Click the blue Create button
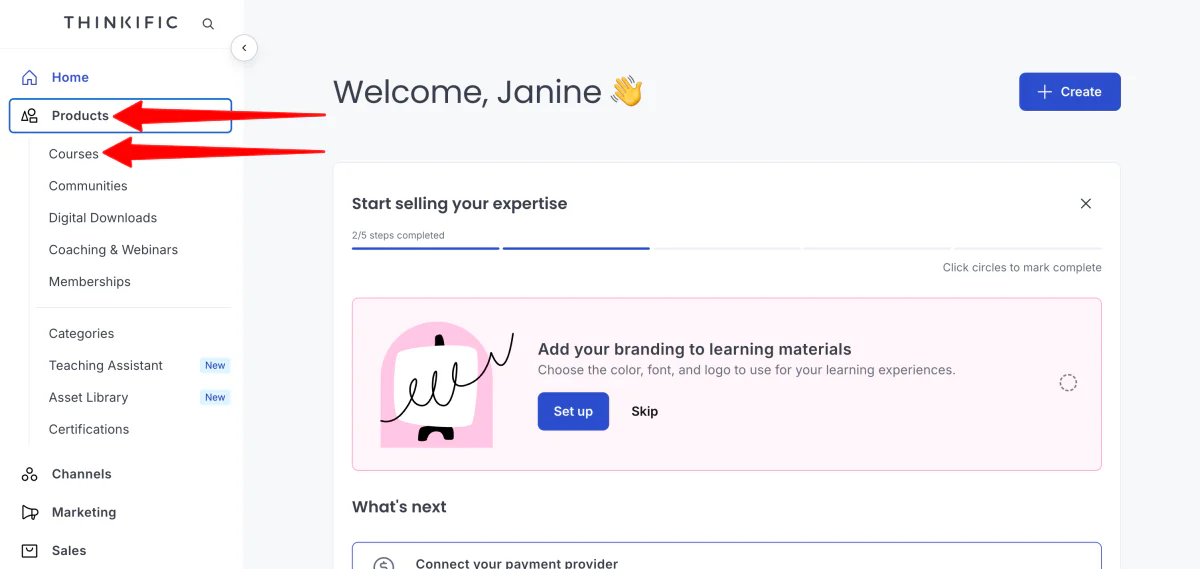The image size is (1200, 569). click(x=1070, y=92)
